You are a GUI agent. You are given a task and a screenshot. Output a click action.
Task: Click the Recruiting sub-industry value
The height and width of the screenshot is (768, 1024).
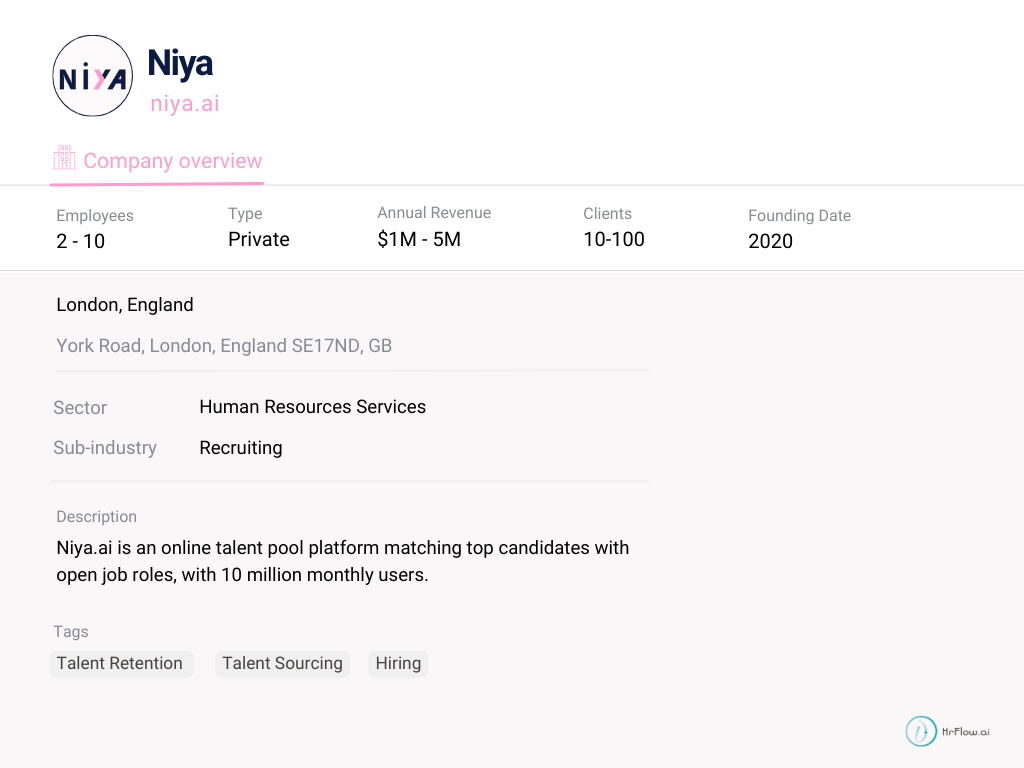tap(241, 447)
